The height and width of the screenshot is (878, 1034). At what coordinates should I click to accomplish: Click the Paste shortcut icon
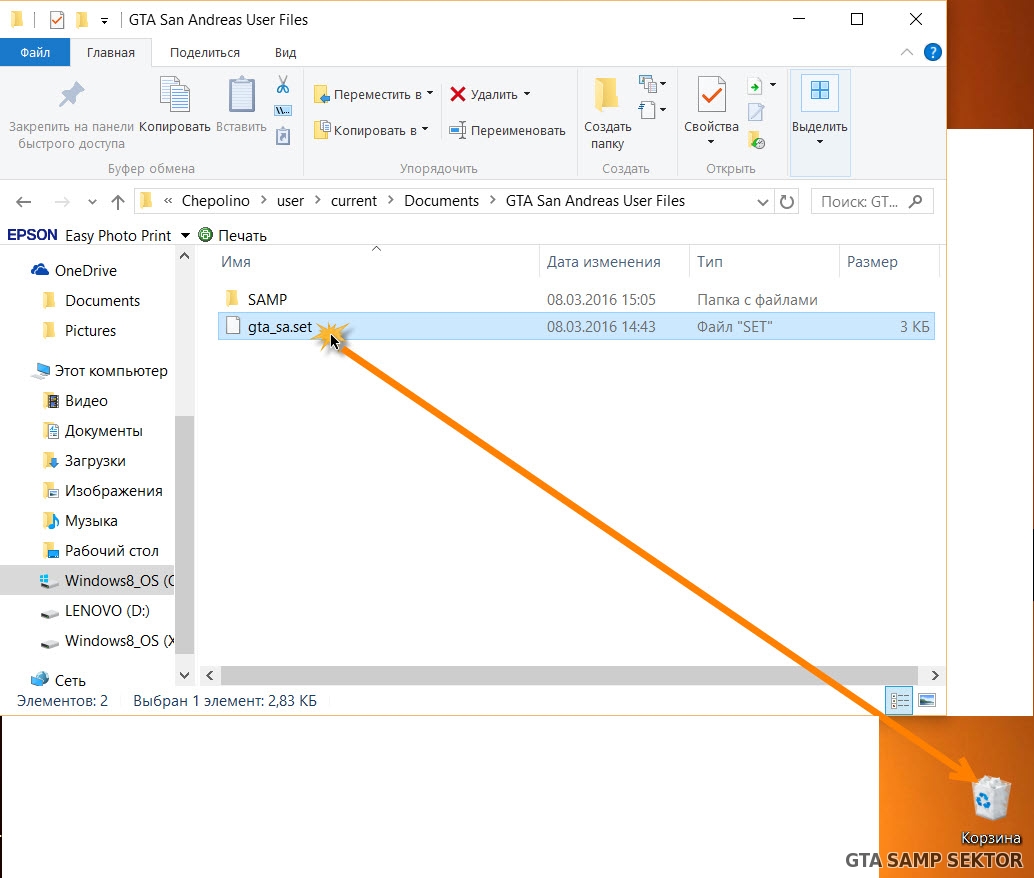click(x=283, y=135)
